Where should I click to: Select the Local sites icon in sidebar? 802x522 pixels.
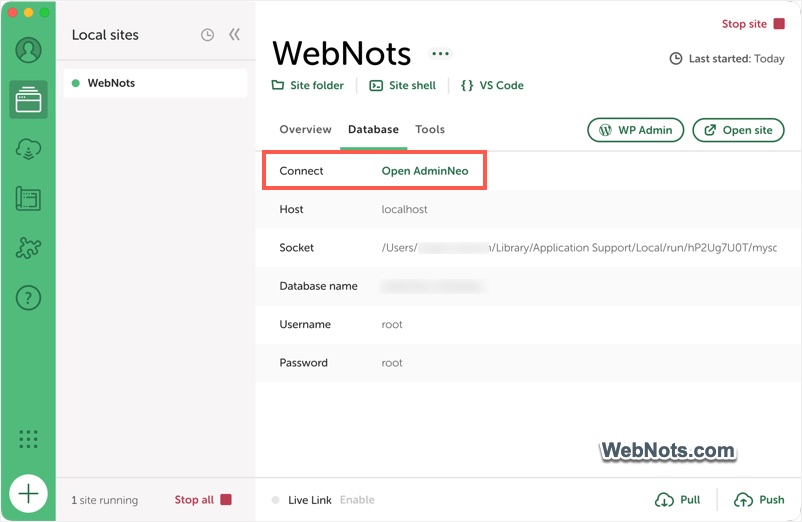(28, 100)
